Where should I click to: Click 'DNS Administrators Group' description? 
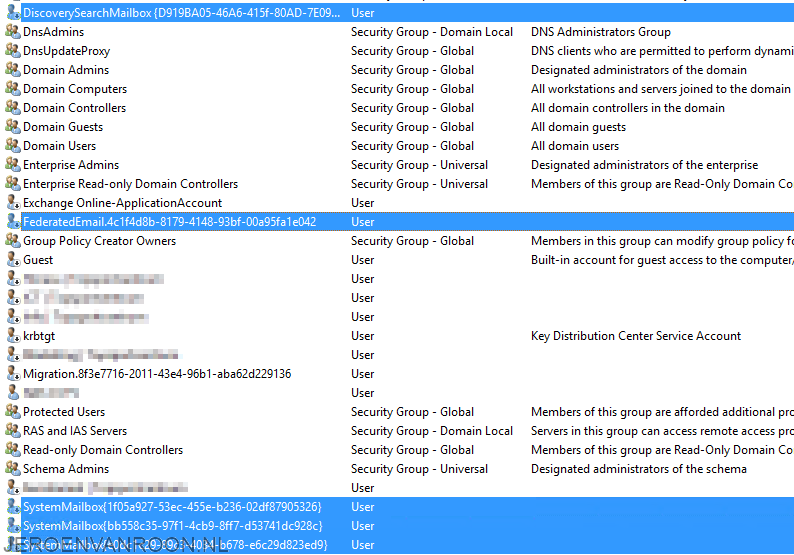601,31
